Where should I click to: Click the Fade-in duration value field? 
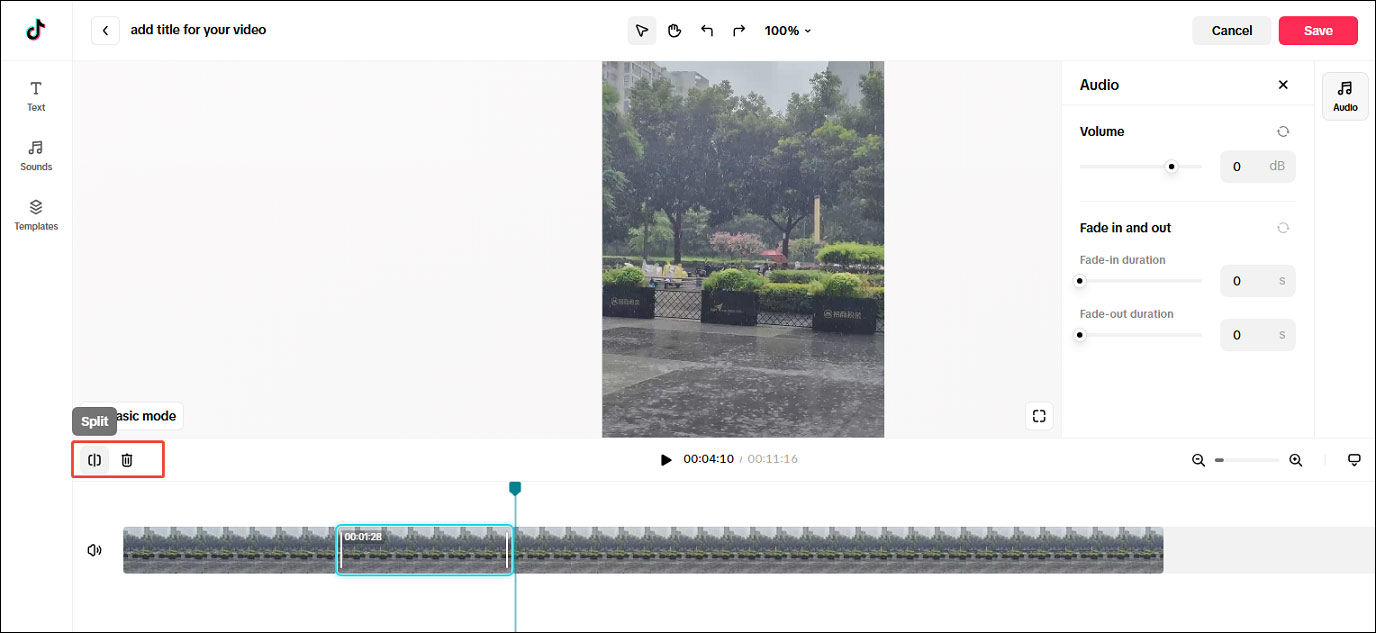(1257, 281)
